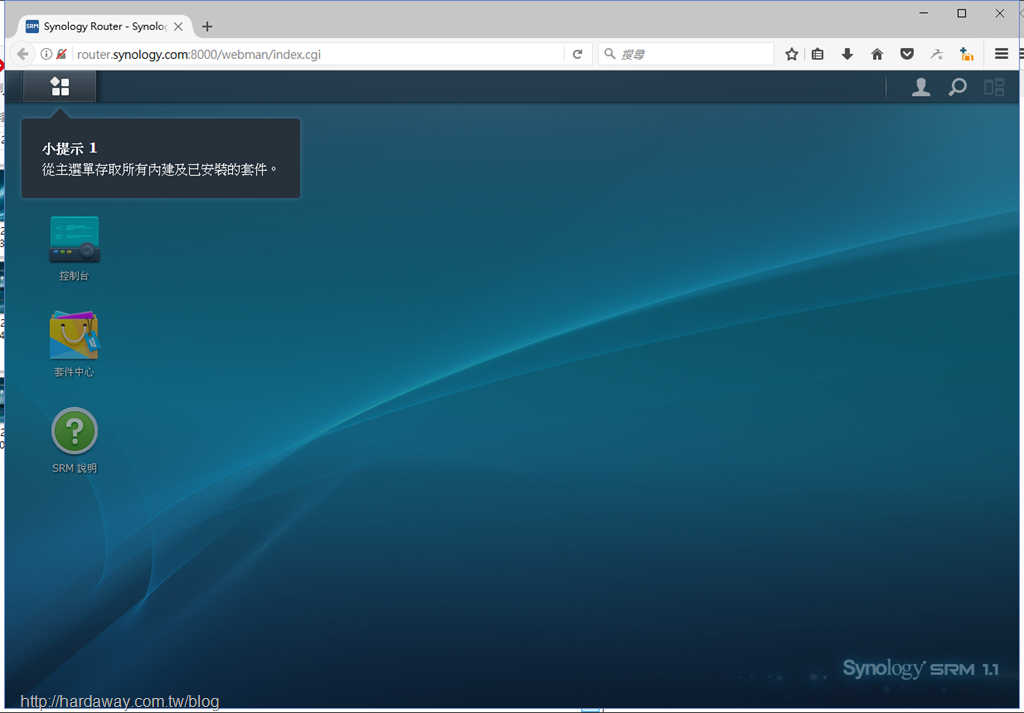Close the Synology Router tab
Image resolution: width=1024 pixels, height=713 pixels.
pos(178,27)
